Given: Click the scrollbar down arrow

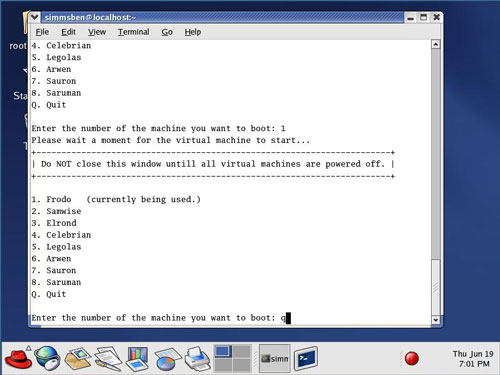Looking at the screenshot, I should pos(436,320).
